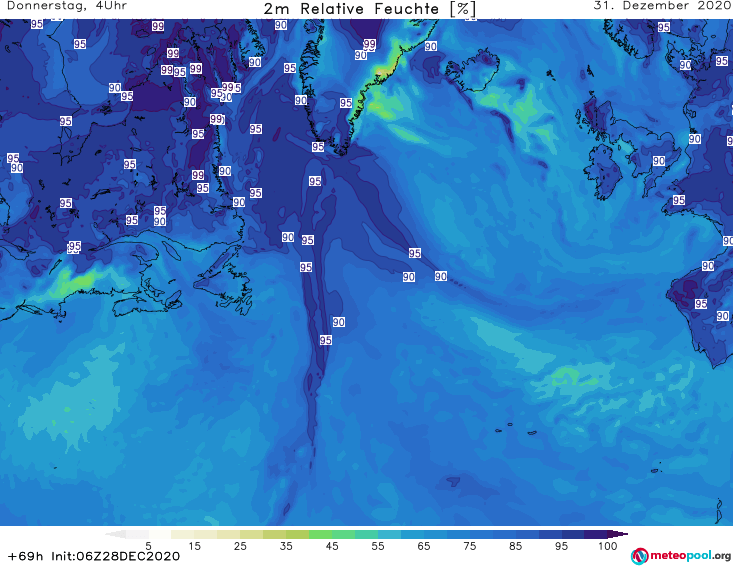Click the Azores islands outline

click(x=517, y=429)
